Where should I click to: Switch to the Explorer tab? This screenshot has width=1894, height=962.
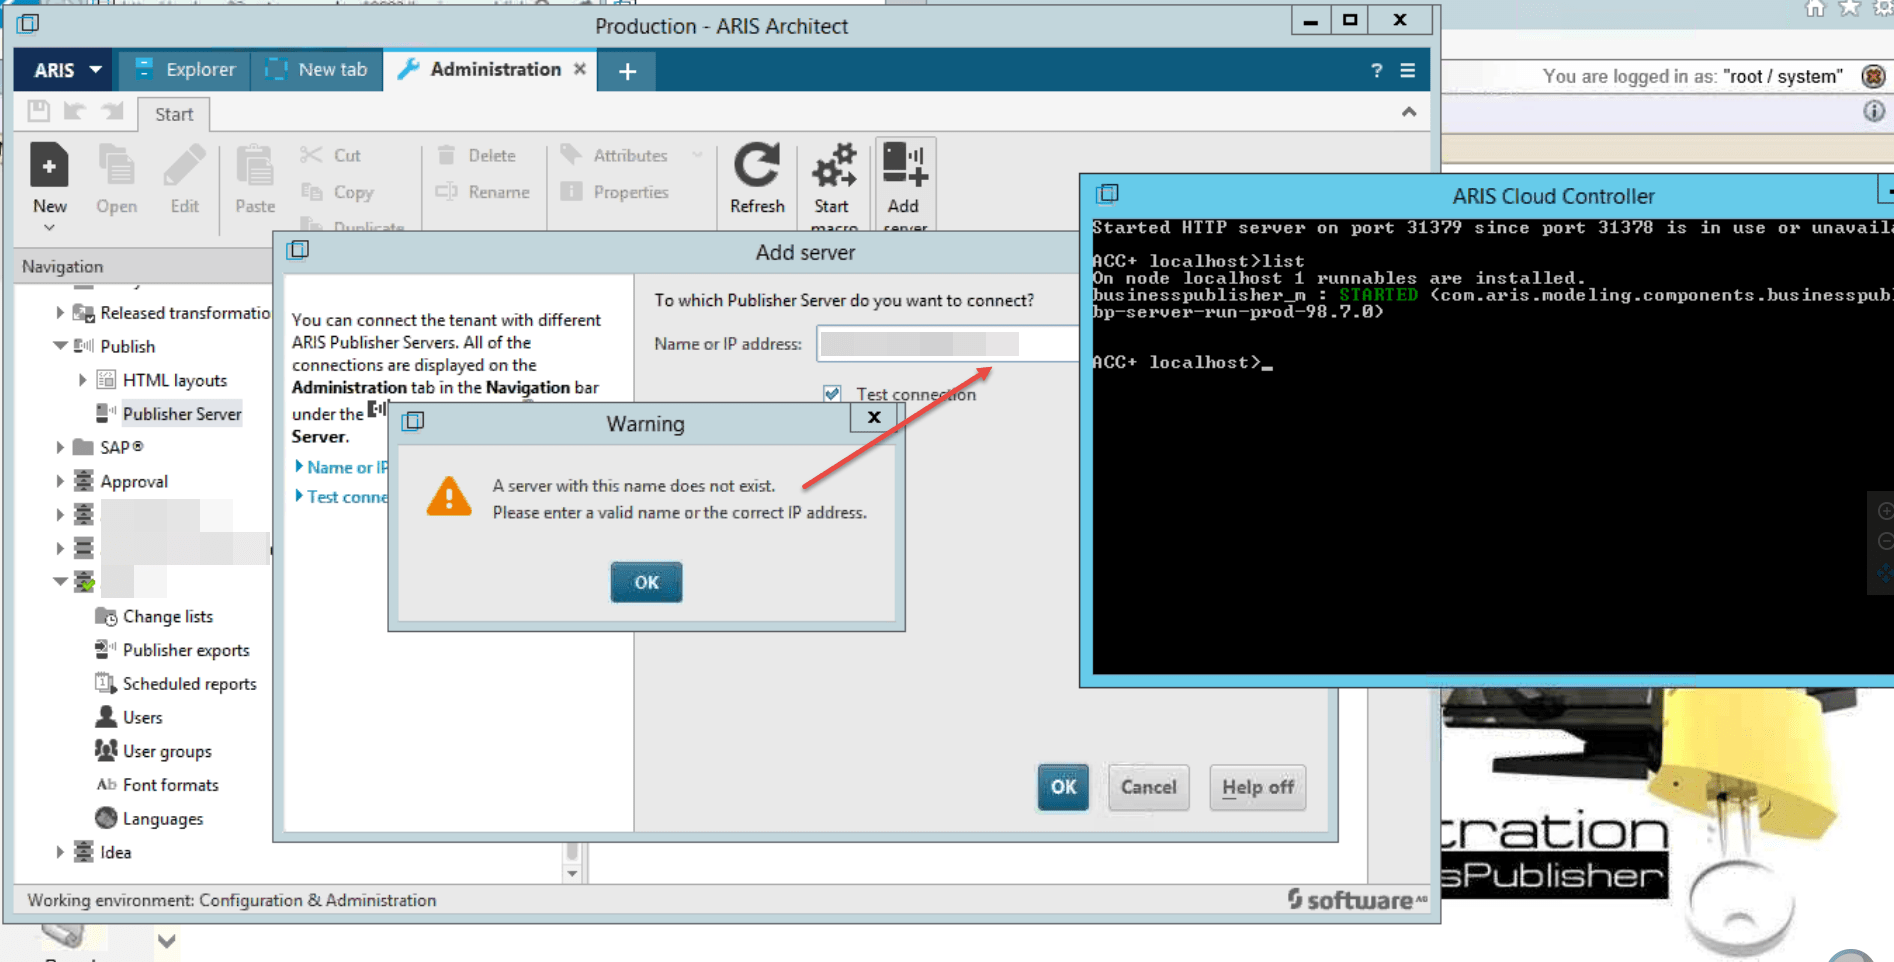pos(185,70)
